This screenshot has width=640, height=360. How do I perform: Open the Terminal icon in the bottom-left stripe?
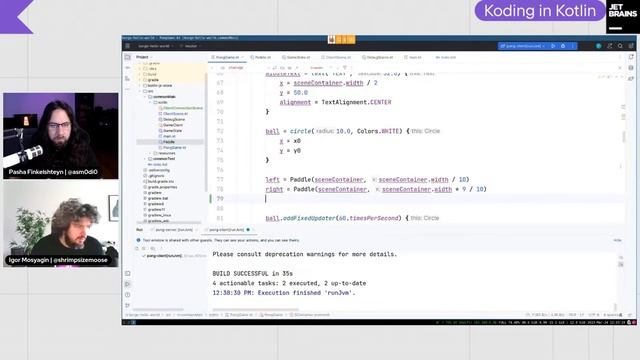[x=128, y=273]
